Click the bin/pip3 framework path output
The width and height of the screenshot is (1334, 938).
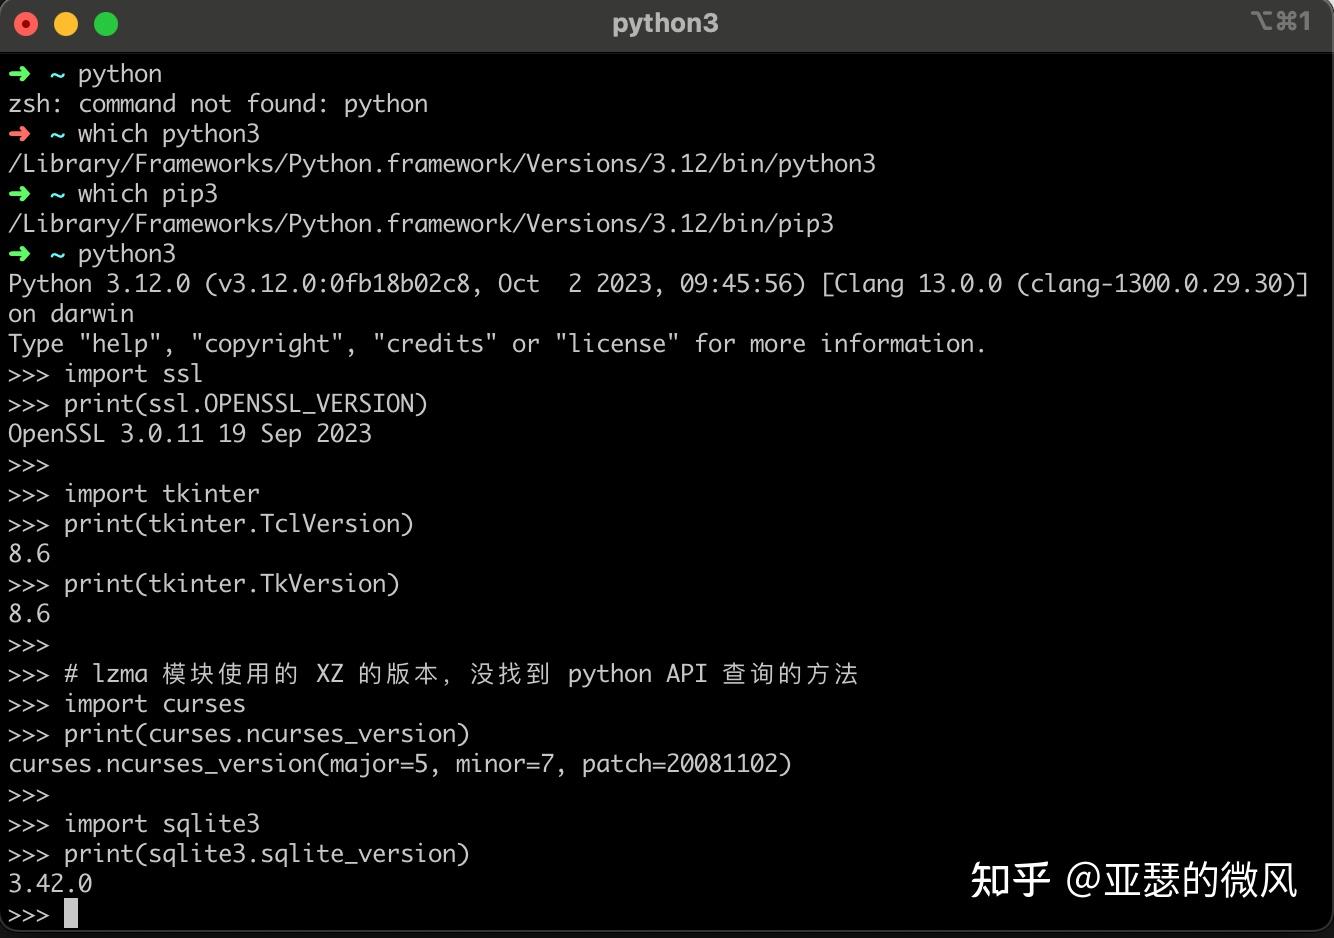(420, 224)
